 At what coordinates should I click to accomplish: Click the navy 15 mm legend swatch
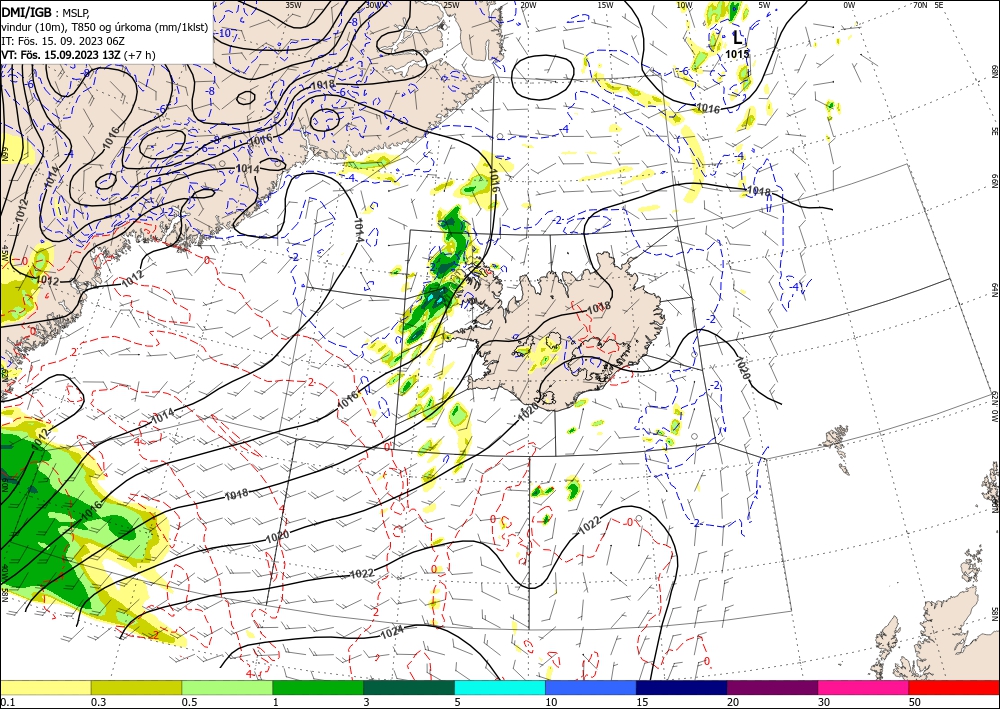pyautogui.click(x=682, y=687)
